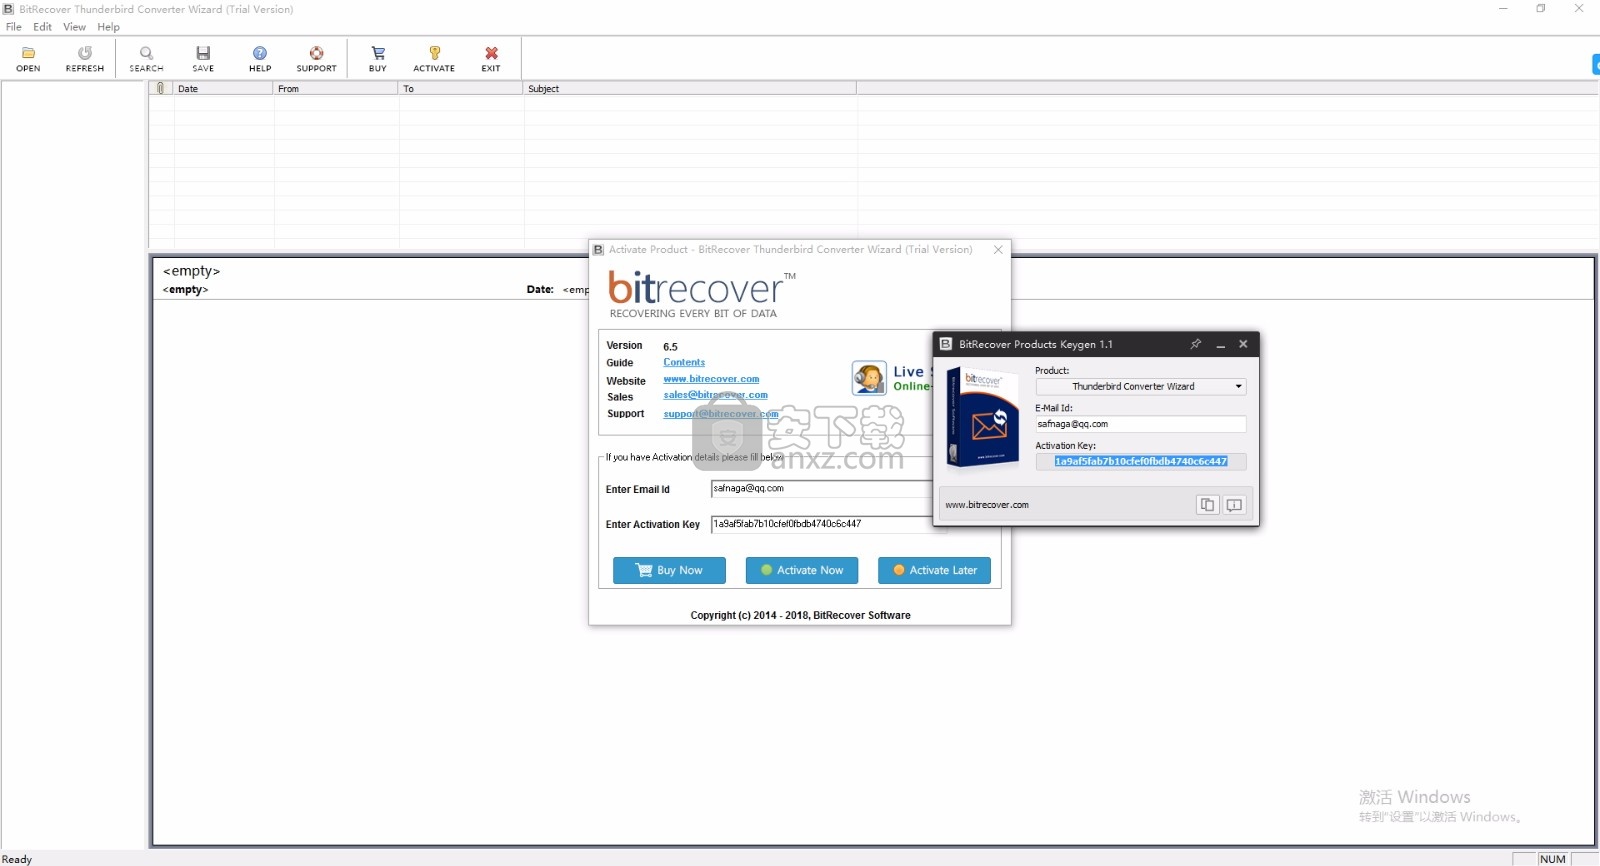Expand the Product dropdown in Keygen
The width and height of the screenshot is (1600, 866).
[1238, 386]
